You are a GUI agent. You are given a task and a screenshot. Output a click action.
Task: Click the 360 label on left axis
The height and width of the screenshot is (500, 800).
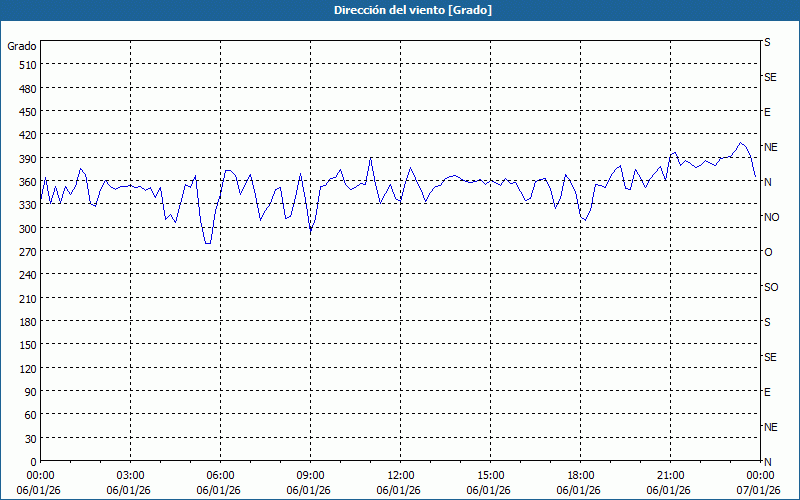point(25,182)
